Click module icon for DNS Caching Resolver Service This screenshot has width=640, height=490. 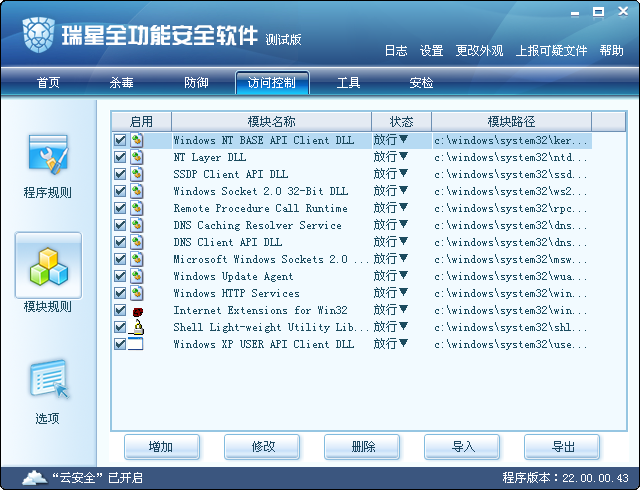[x=137, y=225]
